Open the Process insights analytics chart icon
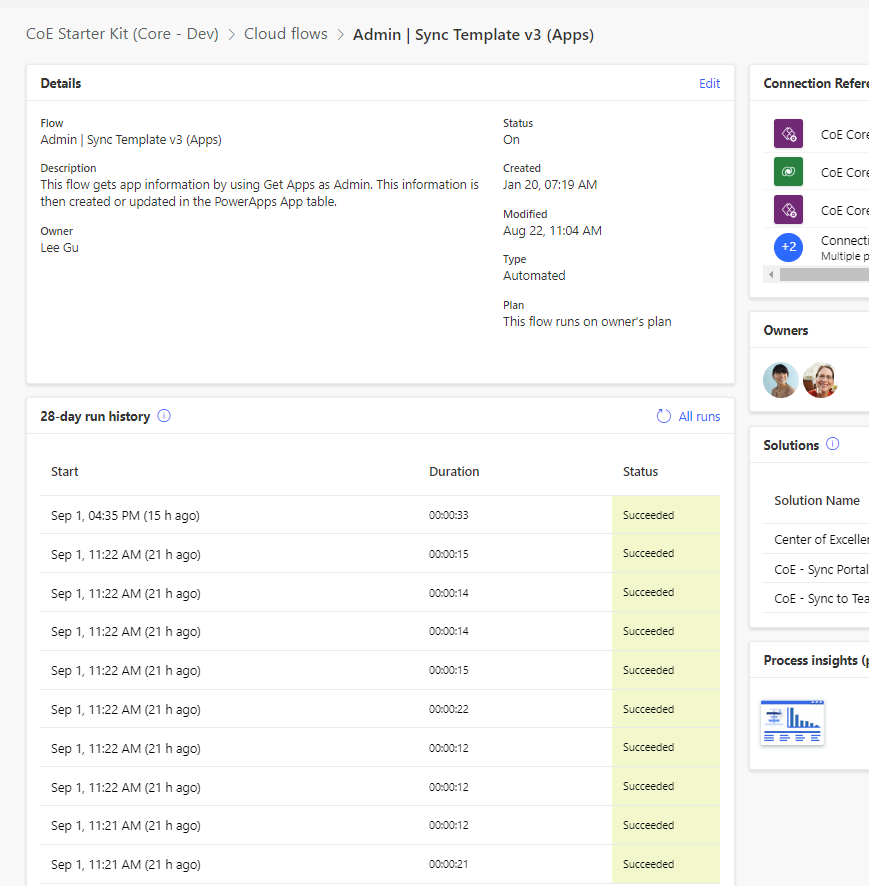The height and width of the screenshot is (886, 869). [x=792, y=722]
